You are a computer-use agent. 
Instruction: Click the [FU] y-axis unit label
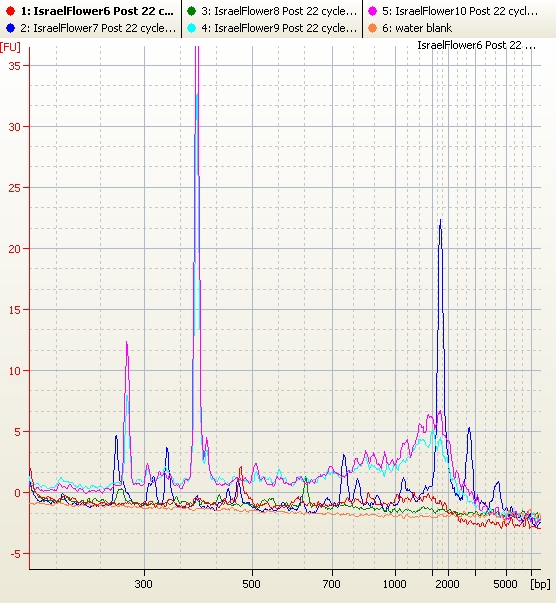pyautogui.click(x=10, y=47)
